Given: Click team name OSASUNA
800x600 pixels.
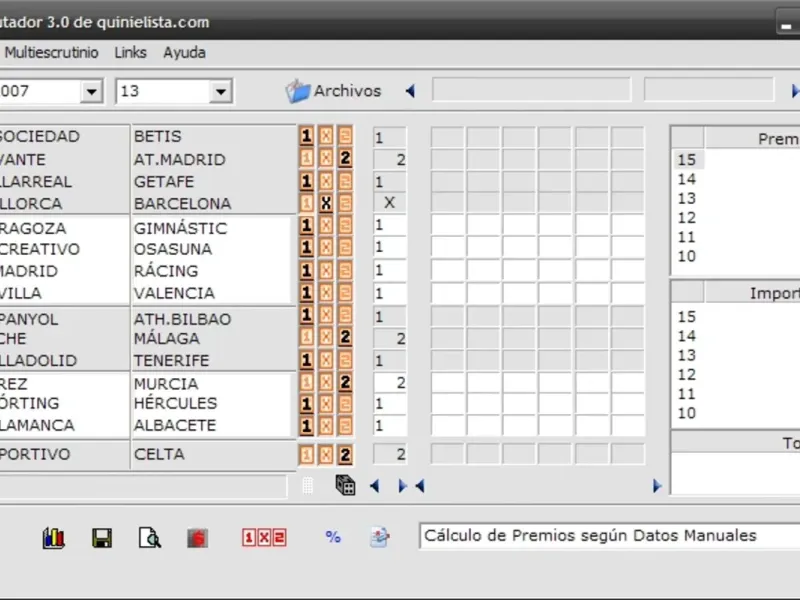Looking at the screenshot, I should tap(173, 249).
